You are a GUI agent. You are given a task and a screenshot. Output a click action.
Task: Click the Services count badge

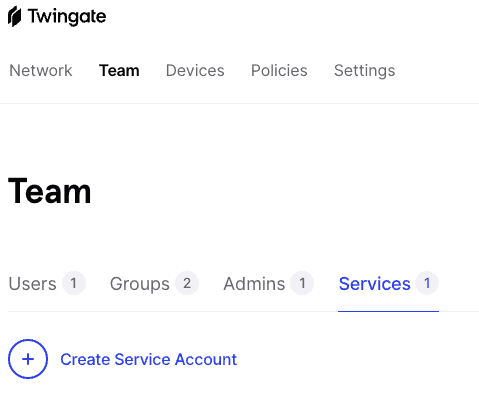(x=427, y=283)
